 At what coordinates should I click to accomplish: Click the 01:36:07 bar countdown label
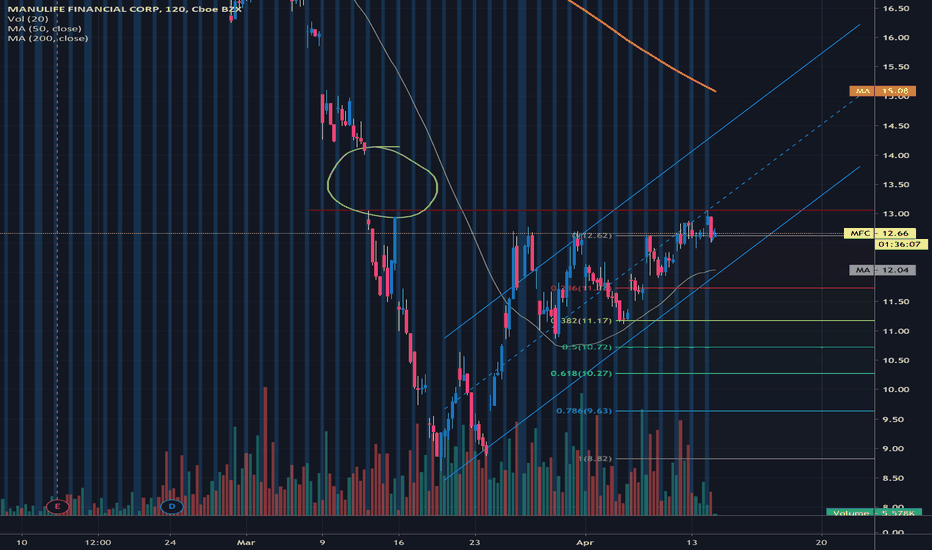[x=899, y=244]
